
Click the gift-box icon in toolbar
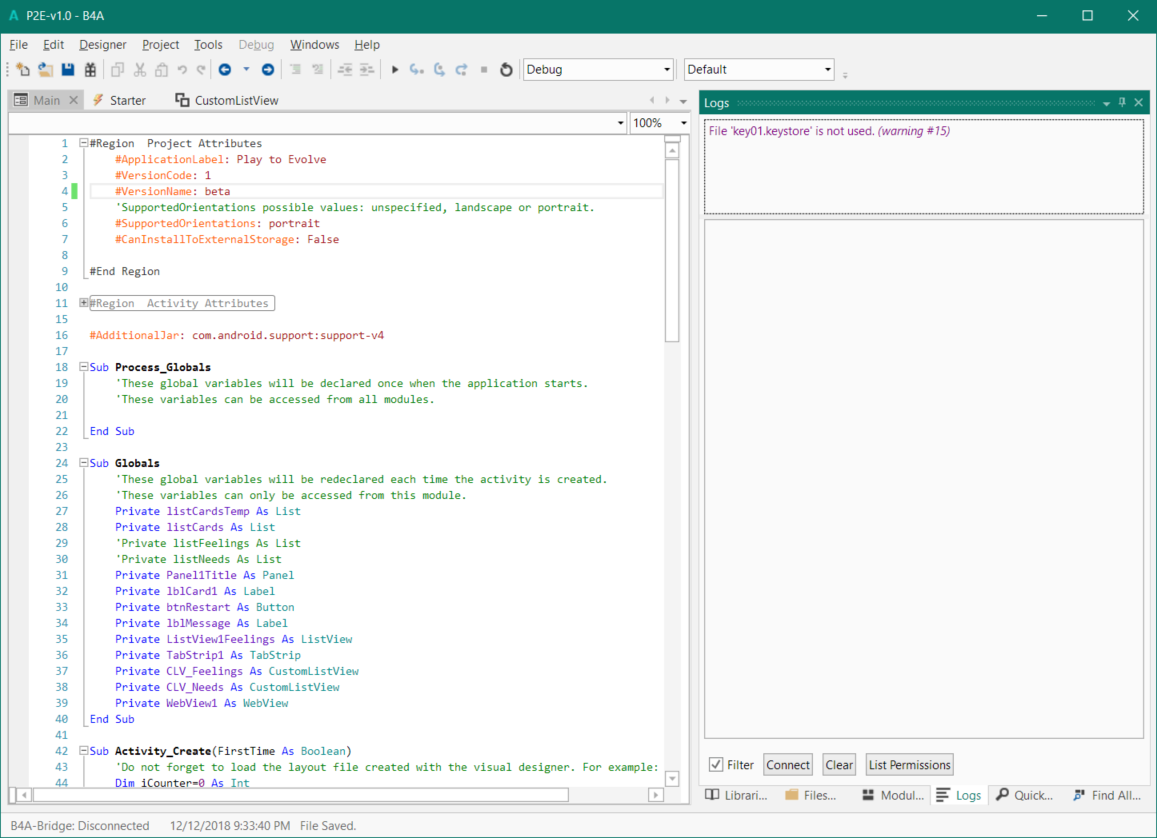[x=90, y=70]
